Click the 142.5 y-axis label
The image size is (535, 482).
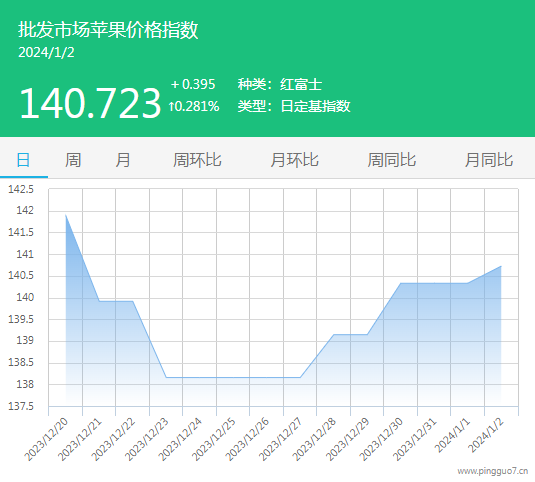pos(21,189)
